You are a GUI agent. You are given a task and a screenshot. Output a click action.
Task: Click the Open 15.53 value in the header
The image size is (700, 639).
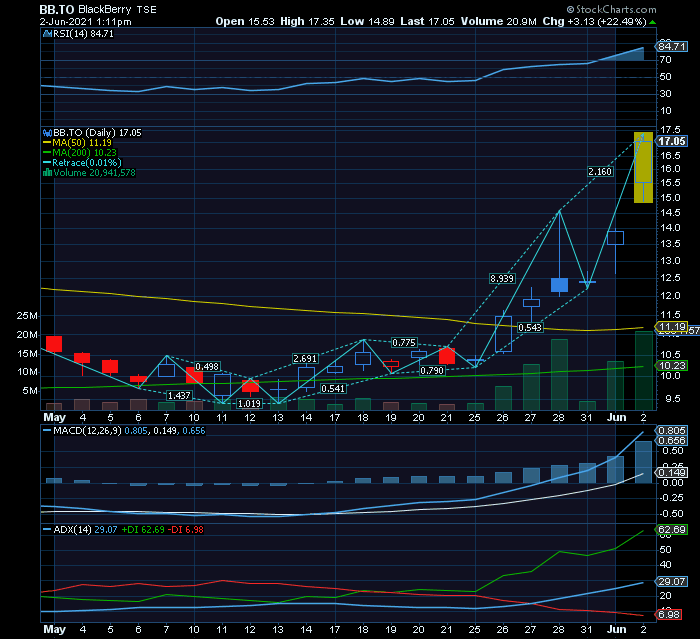click(245, 21)
